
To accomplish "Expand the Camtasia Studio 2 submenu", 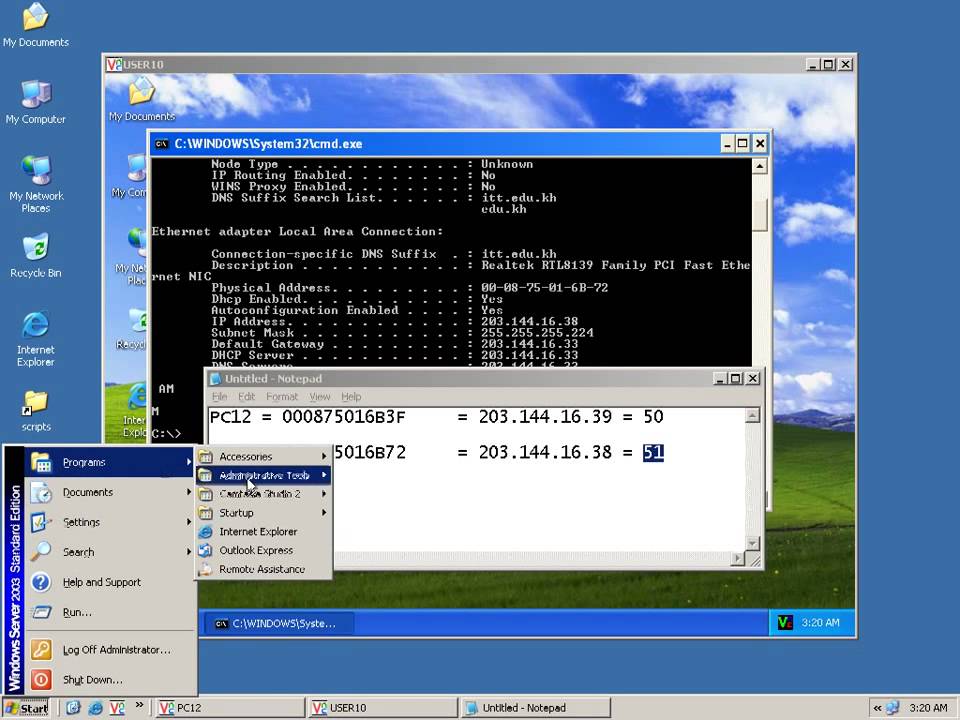I will (x=264, y=493).
